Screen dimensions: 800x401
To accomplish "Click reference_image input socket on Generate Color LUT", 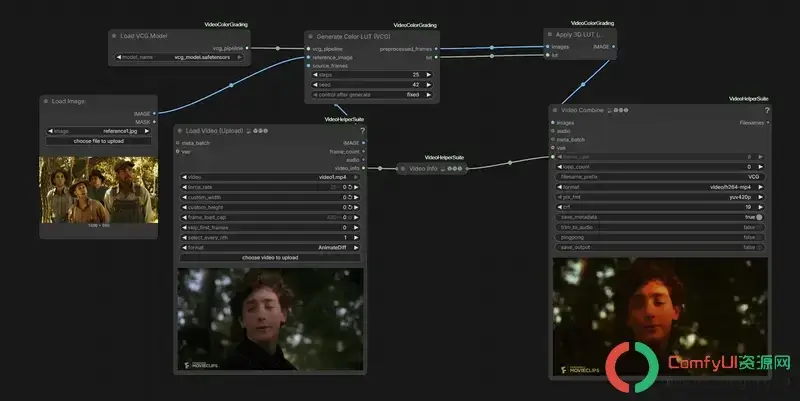I will tap(308, 58).
